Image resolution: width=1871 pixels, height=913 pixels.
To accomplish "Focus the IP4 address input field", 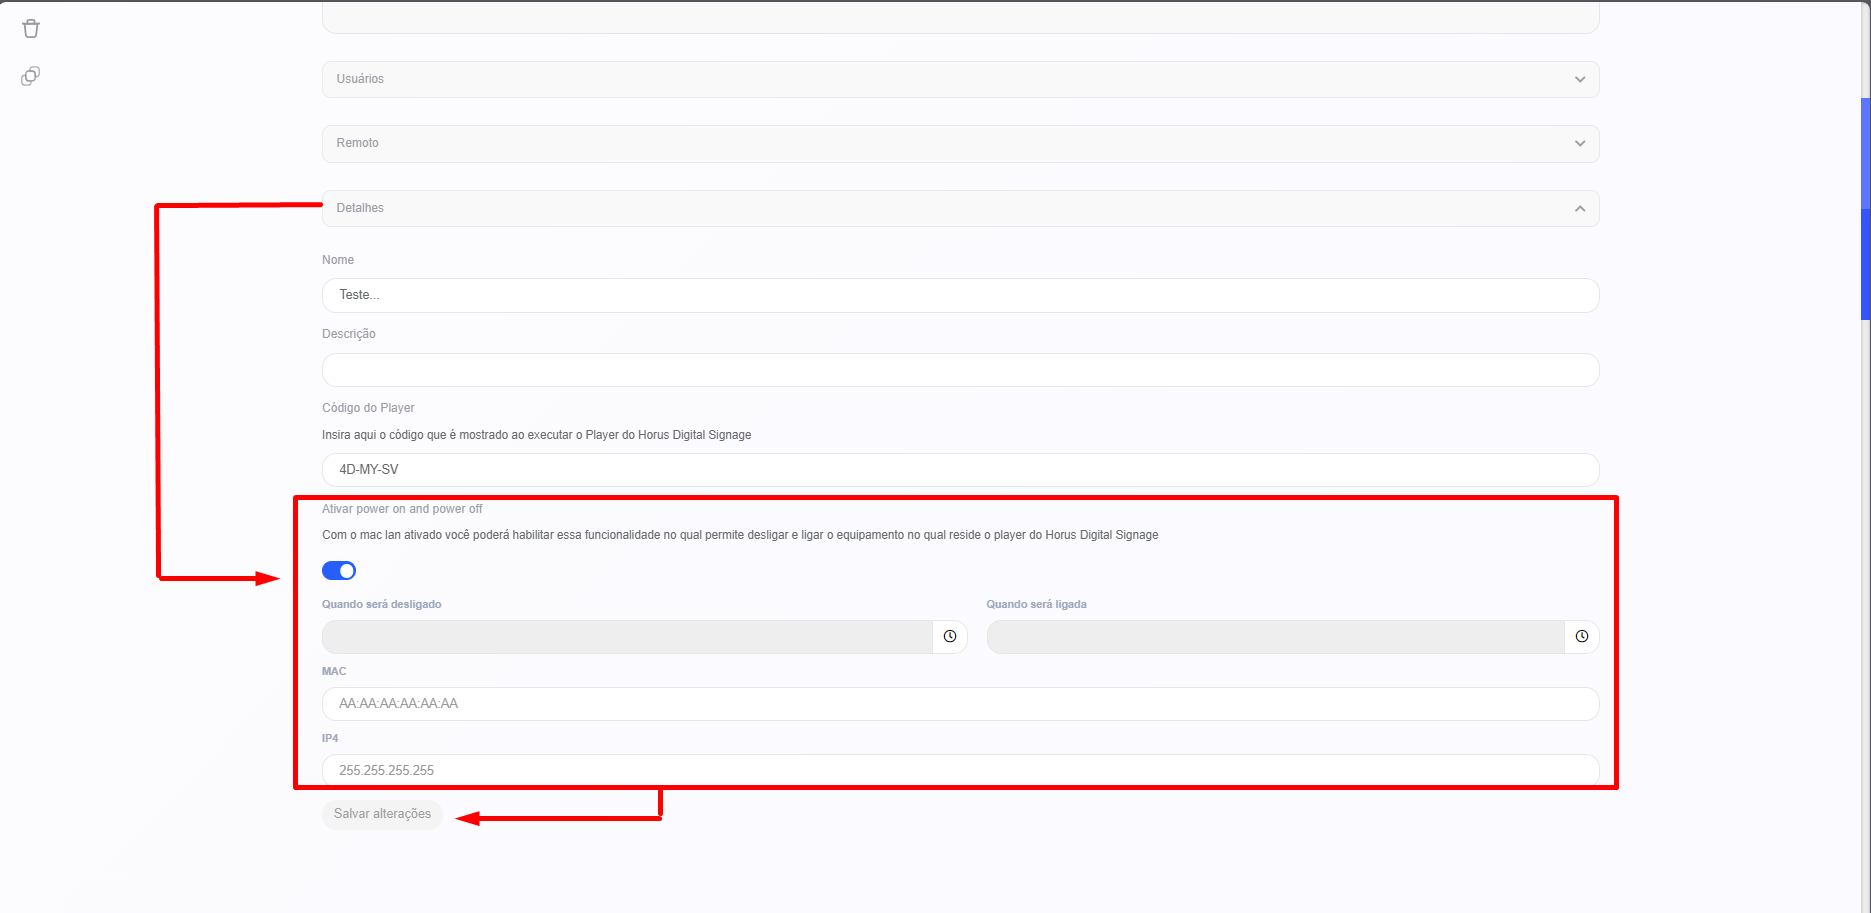I will (x=960, y=770).
